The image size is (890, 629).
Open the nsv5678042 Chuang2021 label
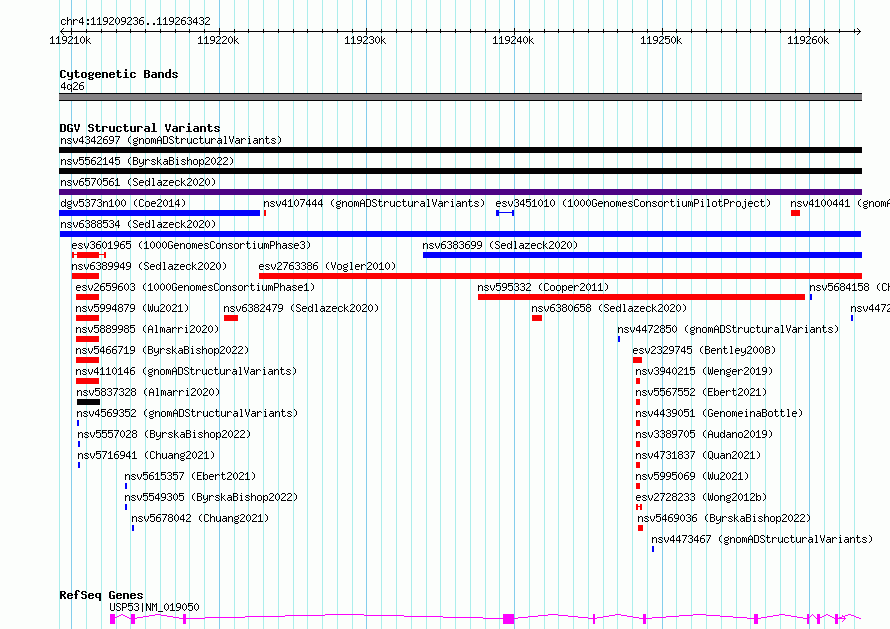[x=200, y=518]
